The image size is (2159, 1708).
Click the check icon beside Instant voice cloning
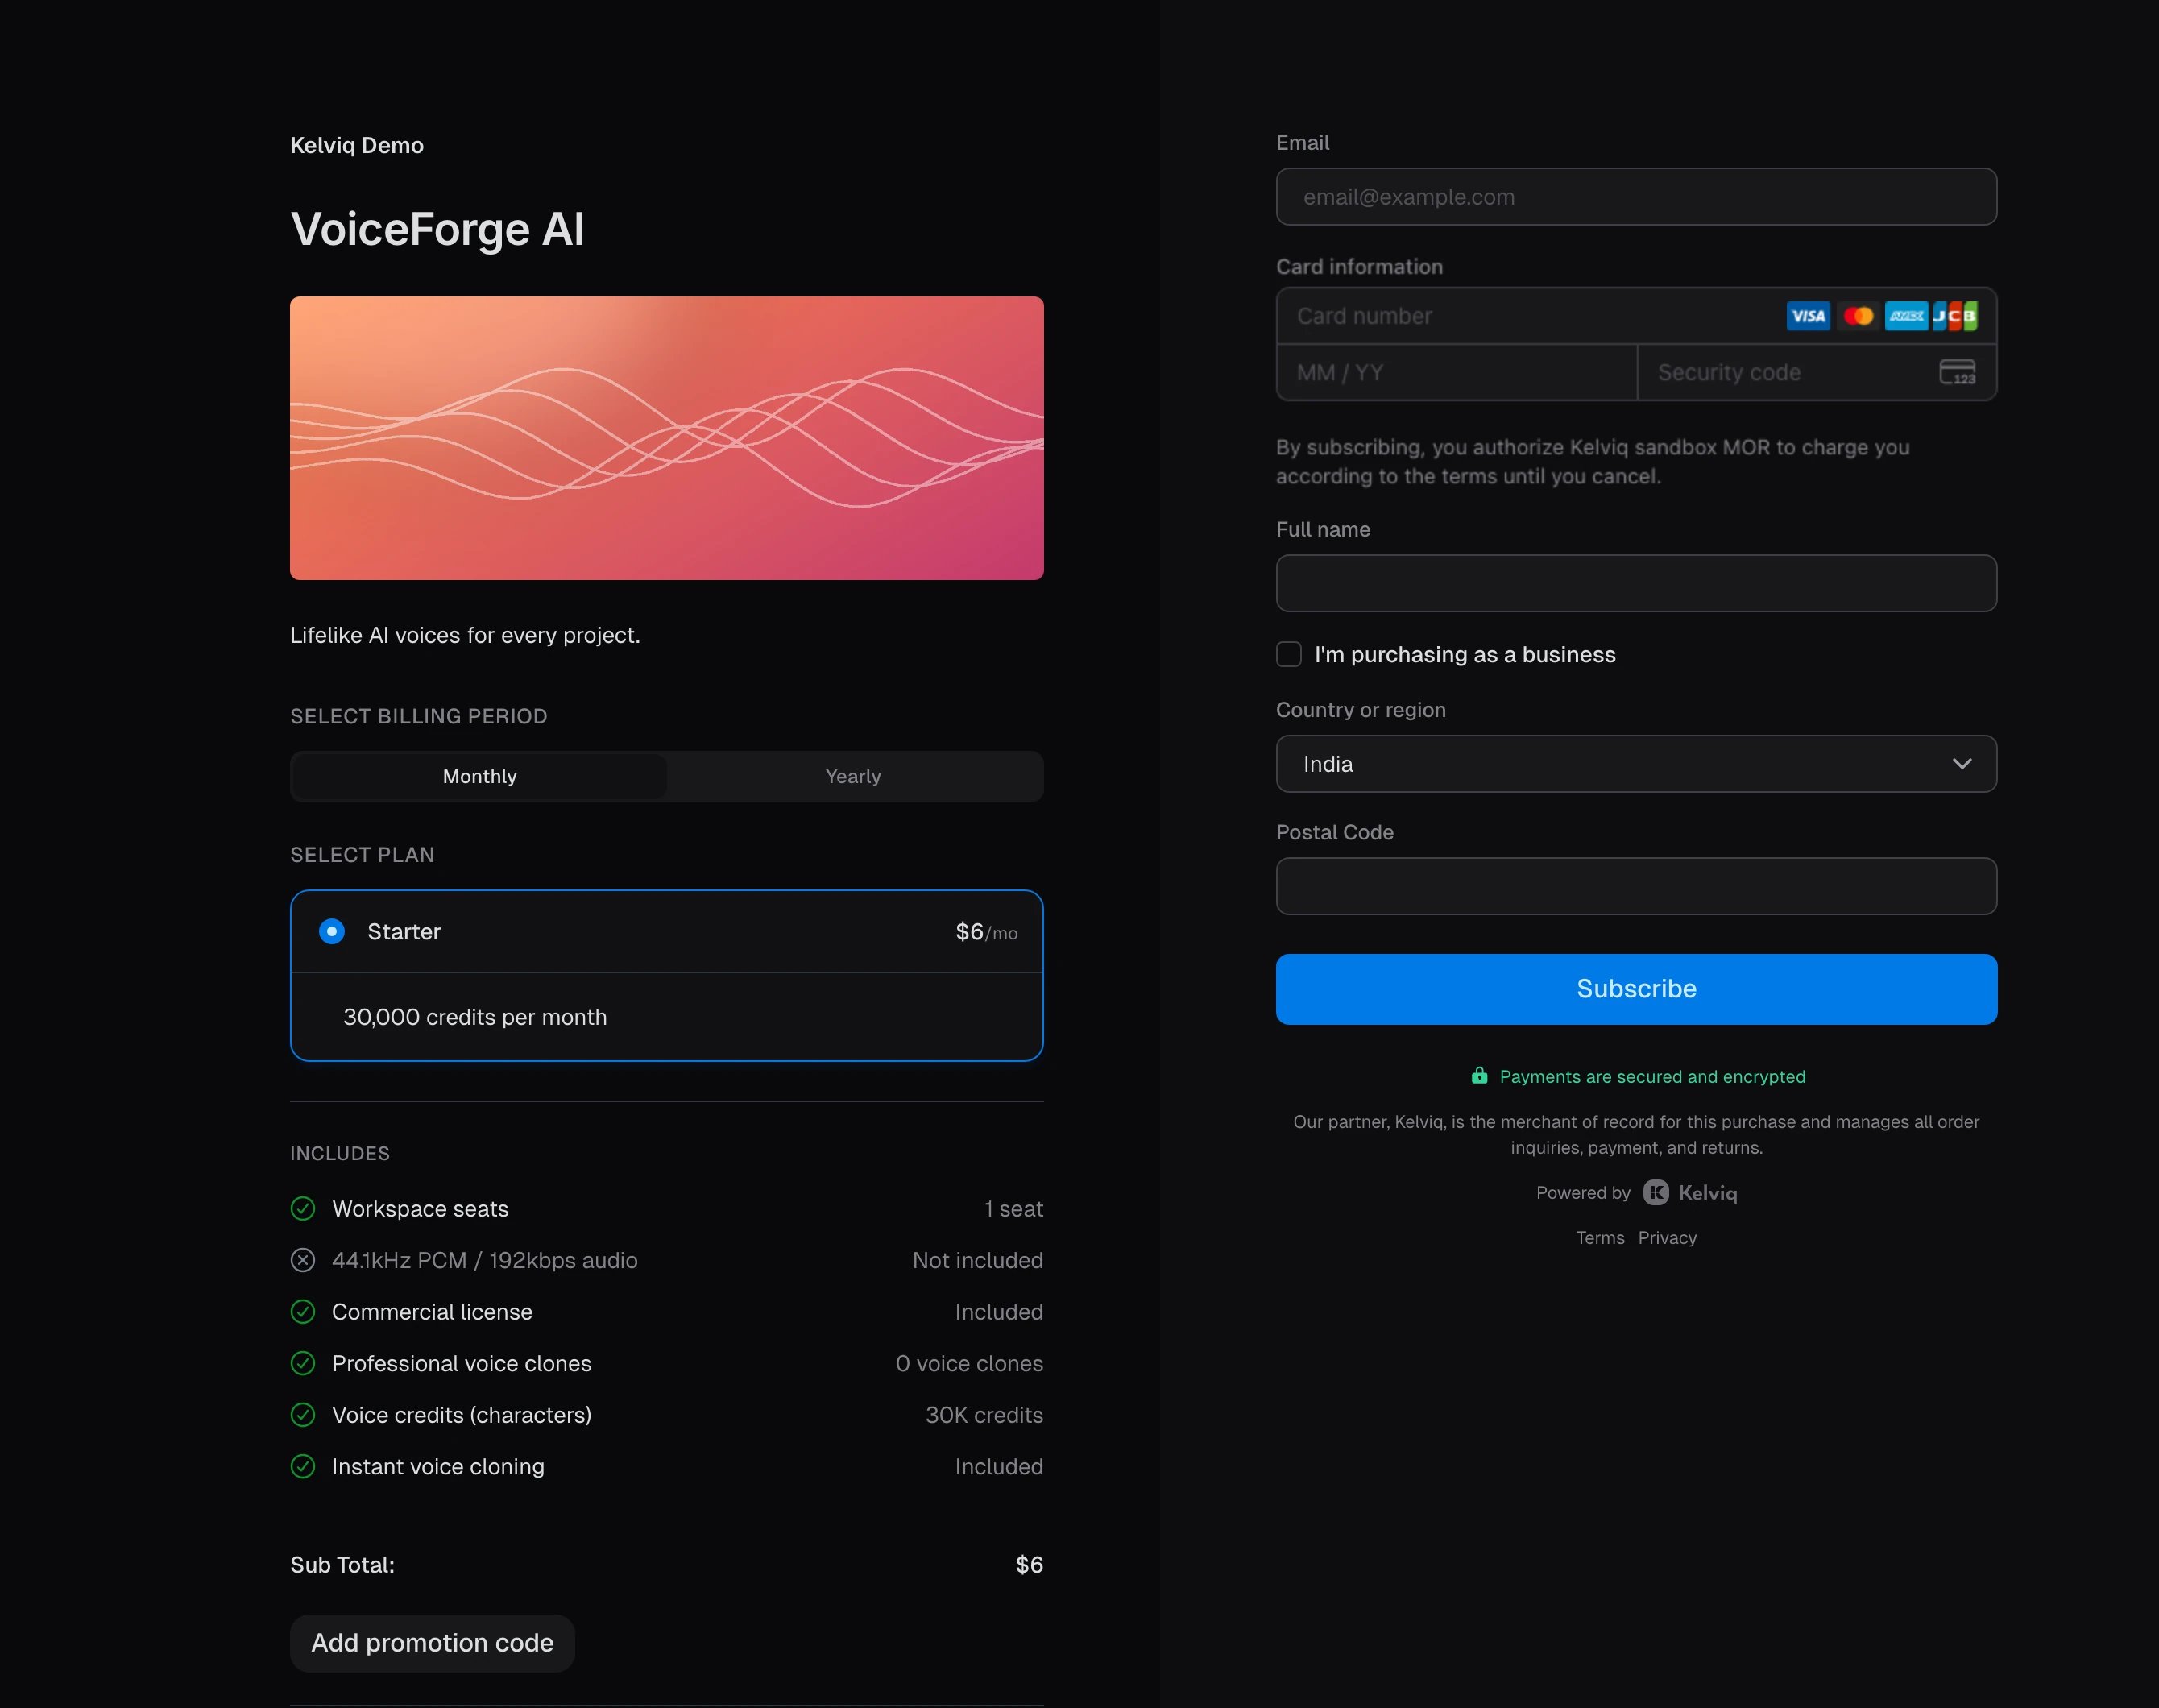coord(303,1466)
